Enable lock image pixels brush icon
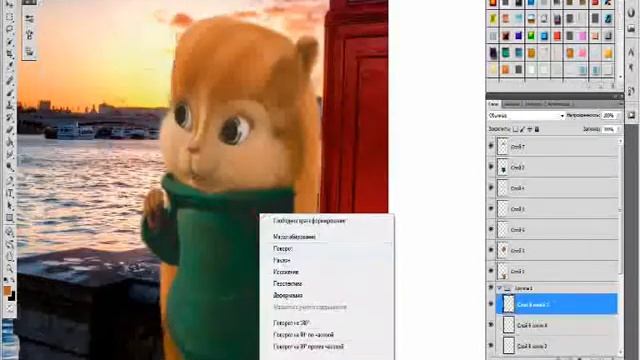The height and width of the screenshot is (360, 640). point(522,130)
